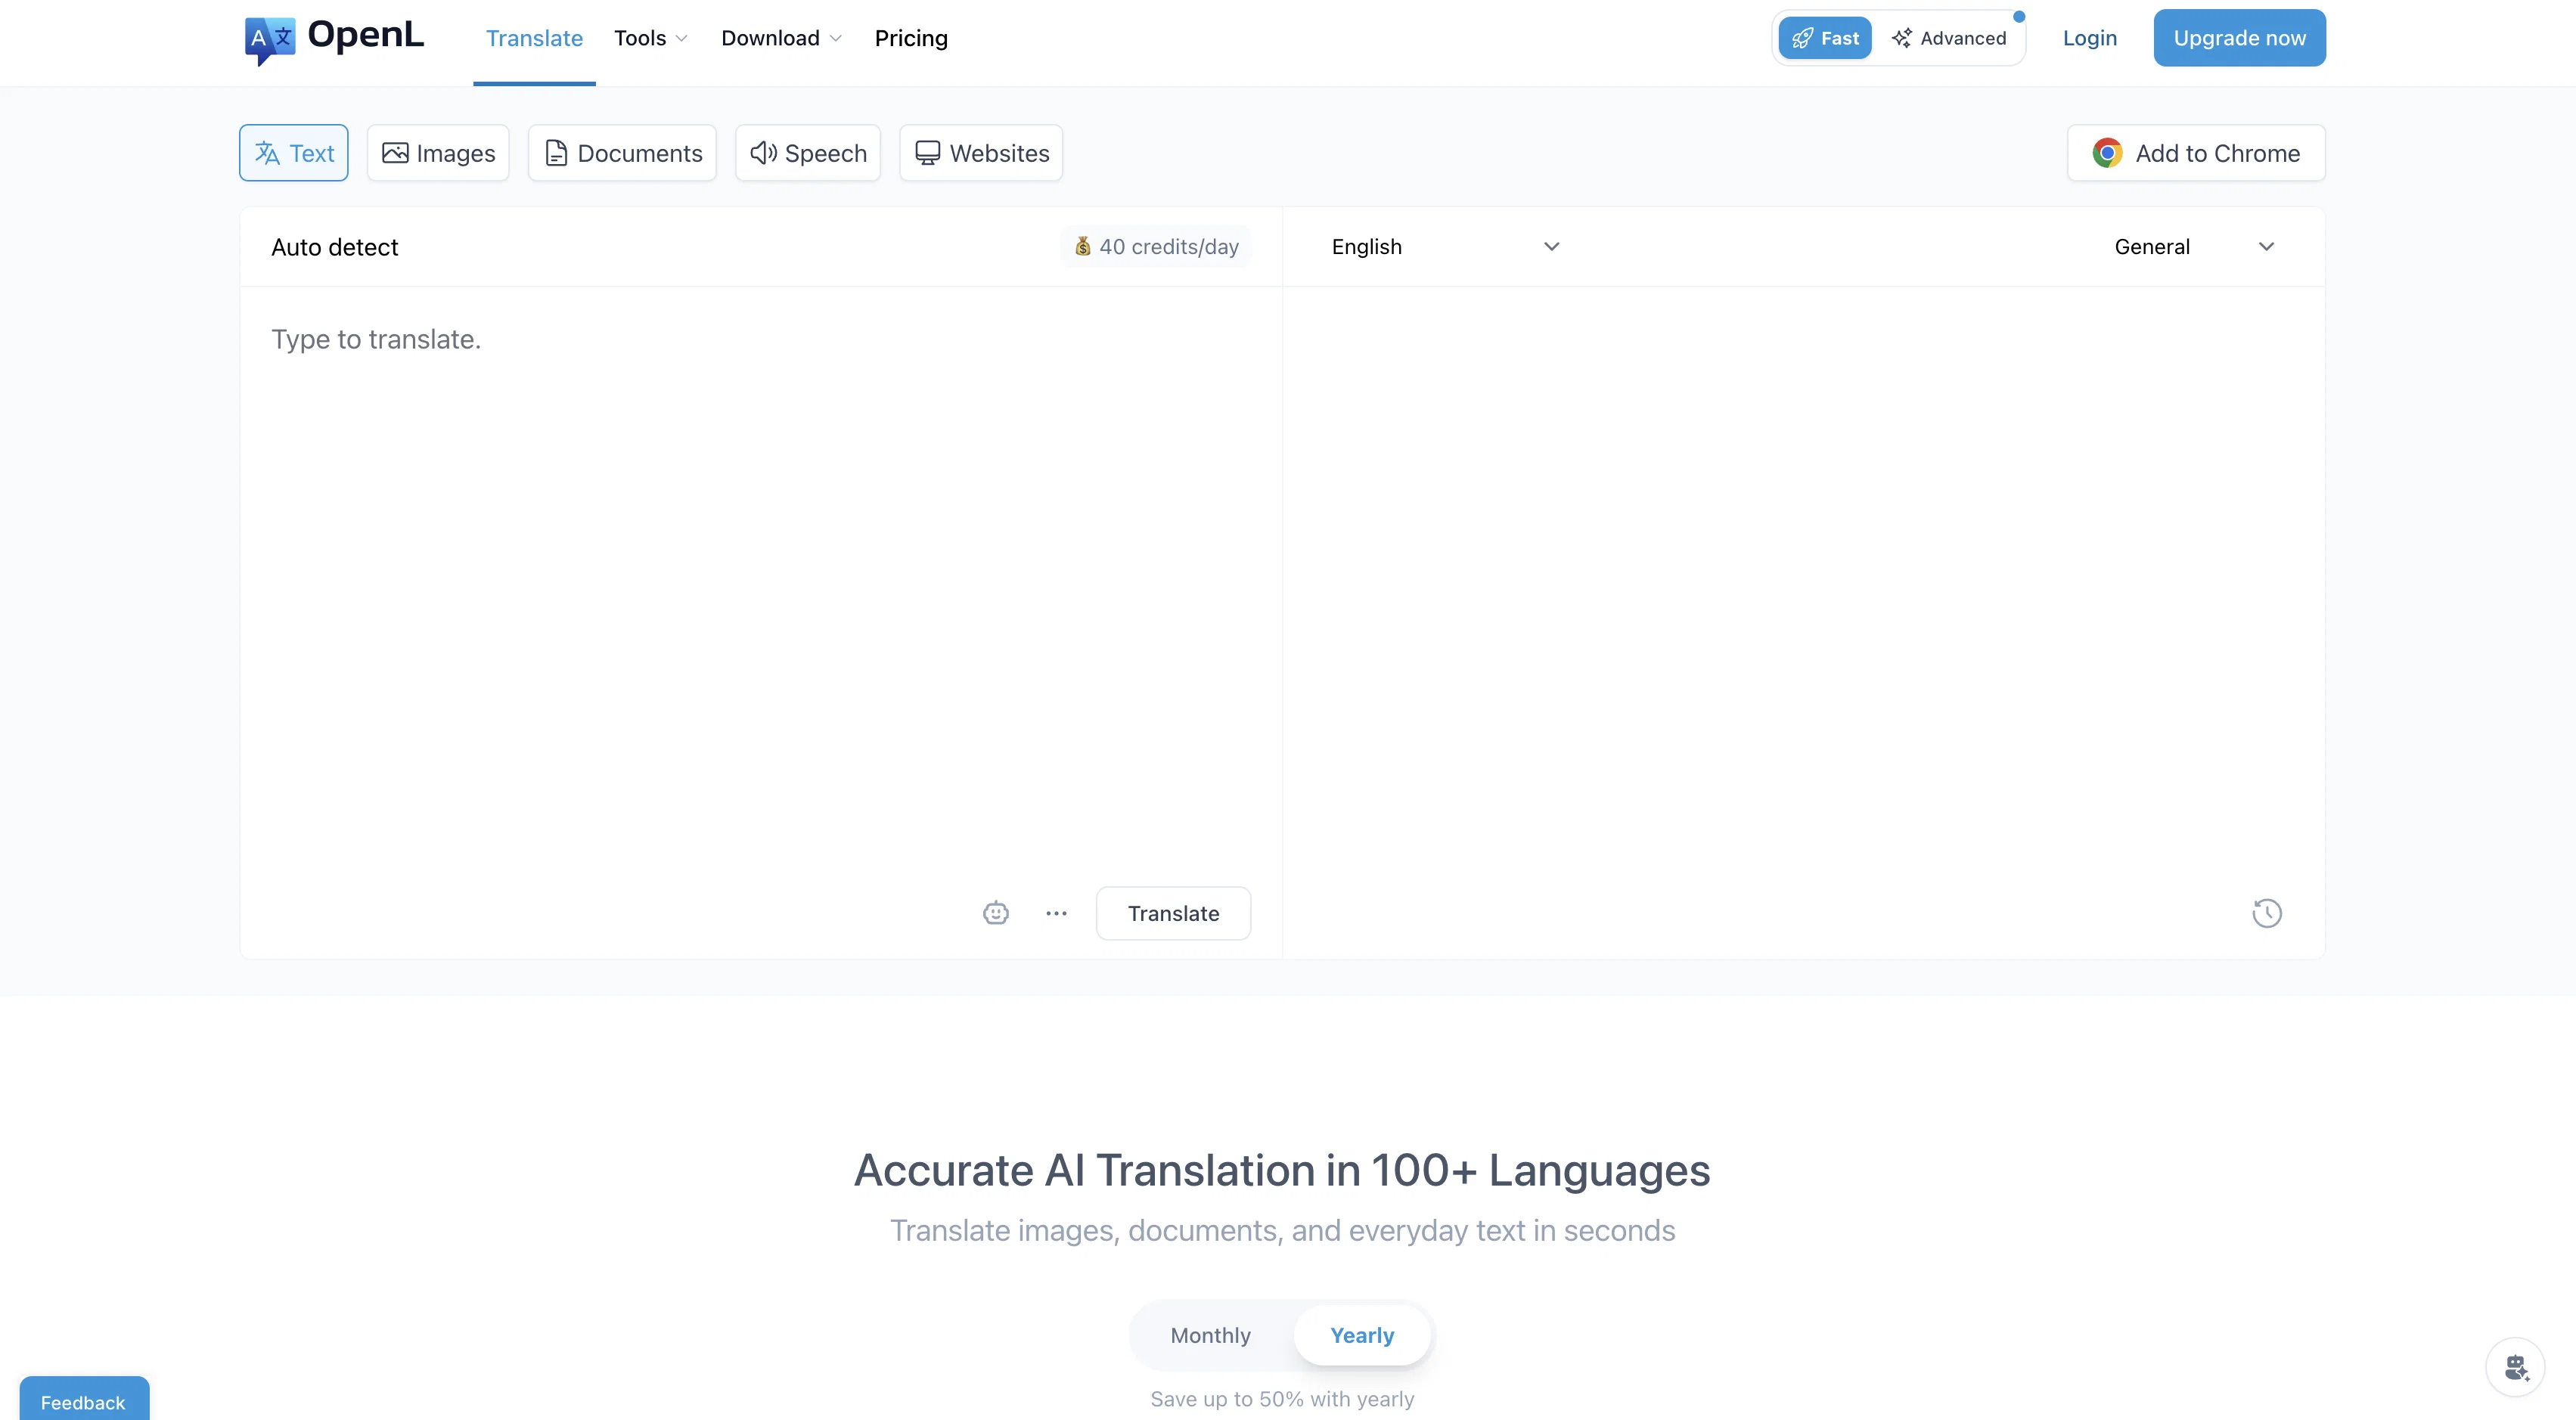Select the Text translation tab
This screenshot has height=1420, width=2576.
pos(294,153)
